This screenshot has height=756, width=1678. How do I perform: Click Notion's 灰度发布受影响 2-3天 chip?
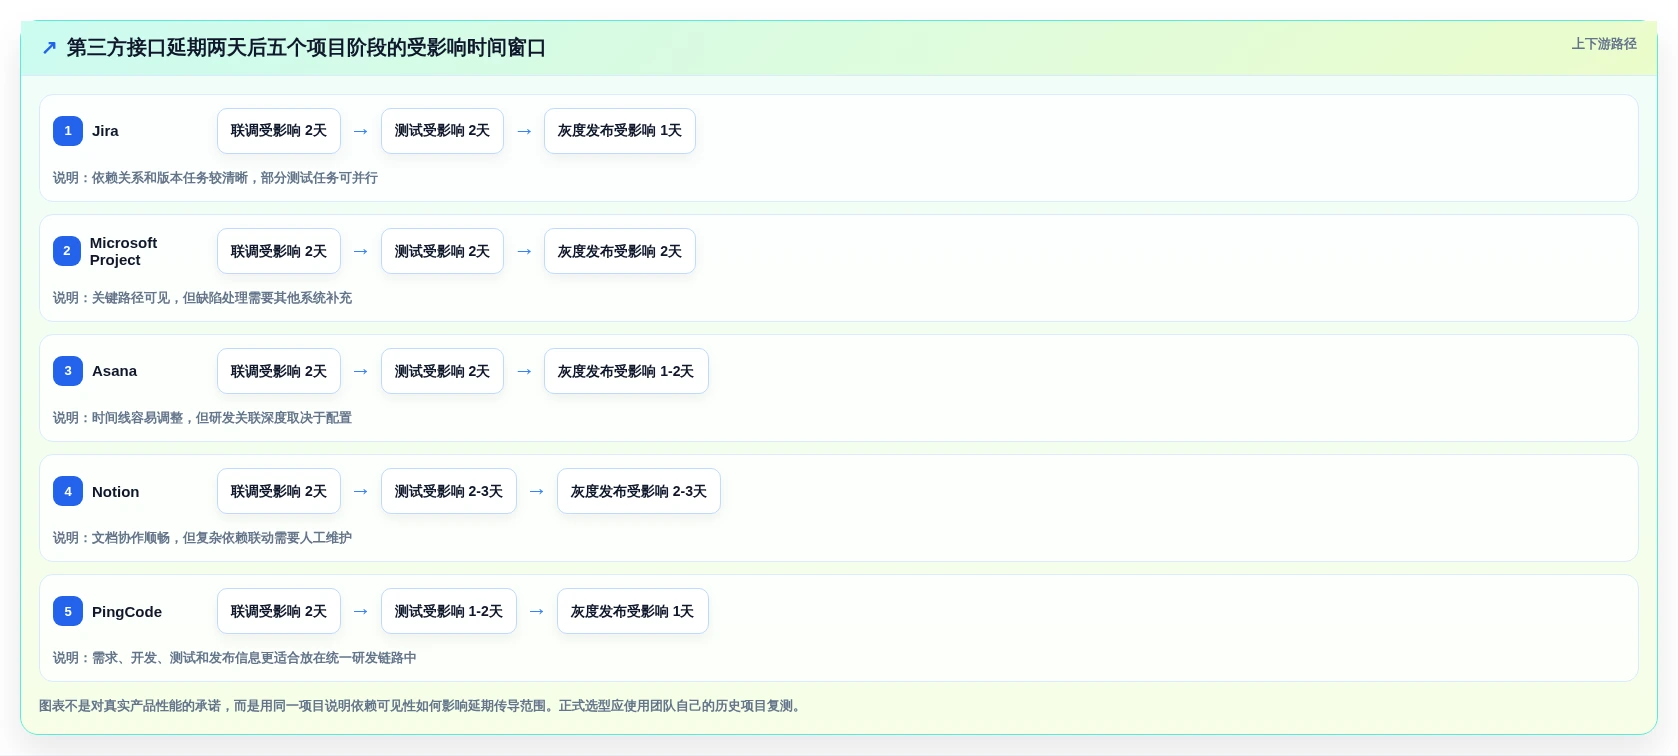tap(639, 491)
